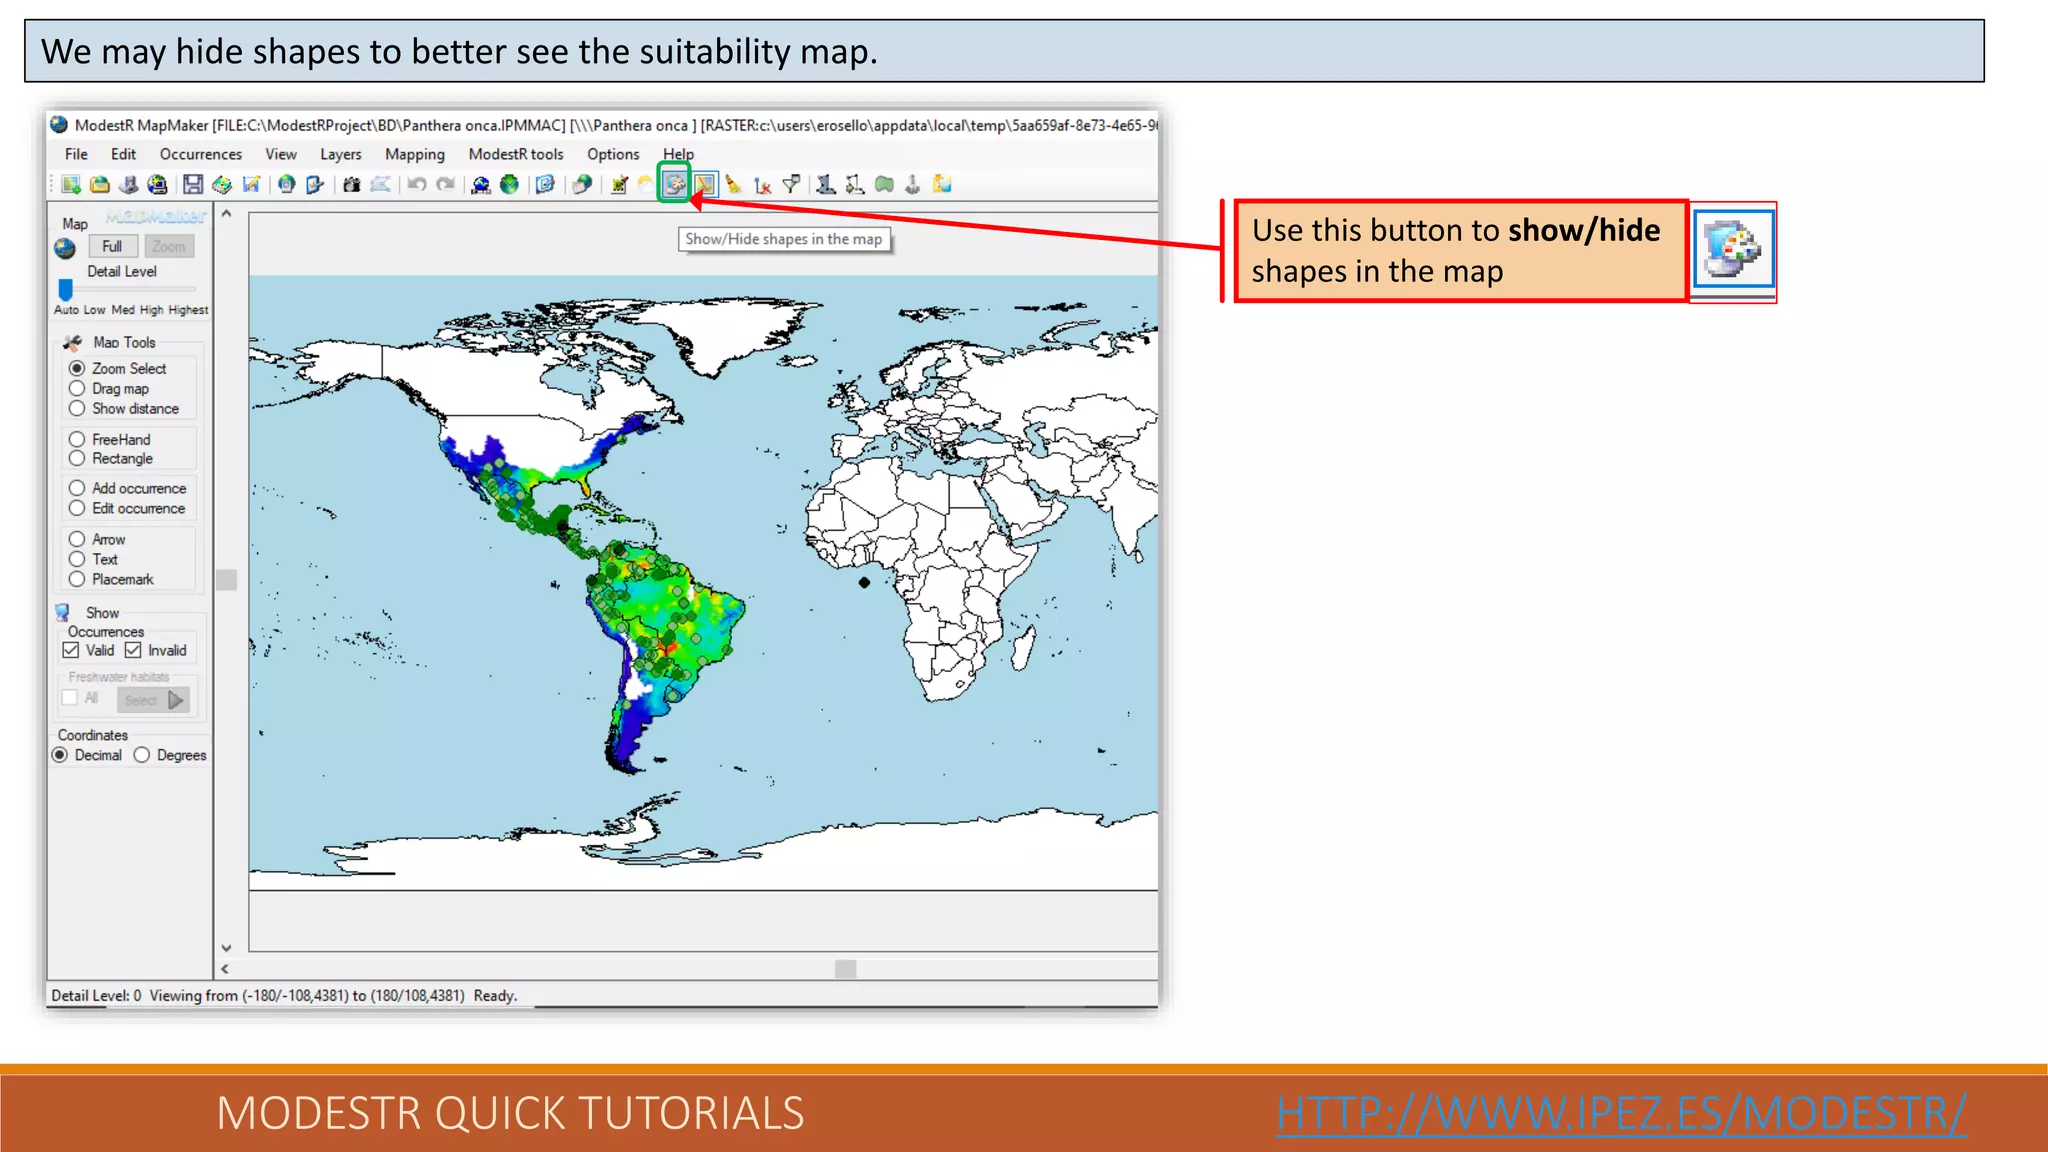Screen dimensions: 2048x1152
Task: Click the funnel filter toolbar icon
Action: [791, 184]
